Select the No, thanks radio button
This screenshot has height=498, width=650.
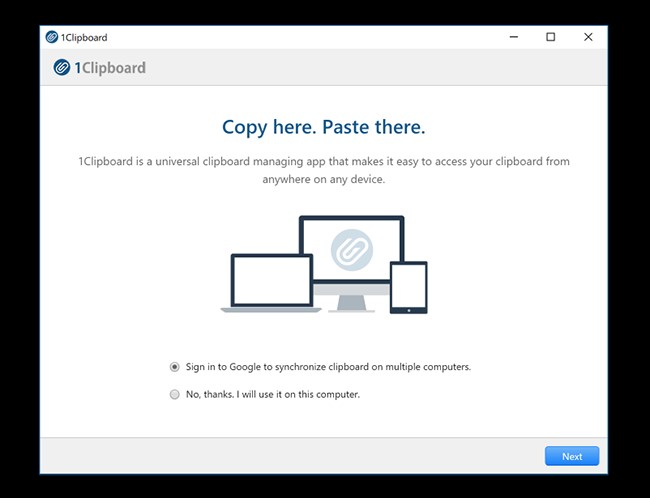tap(175, 394)
